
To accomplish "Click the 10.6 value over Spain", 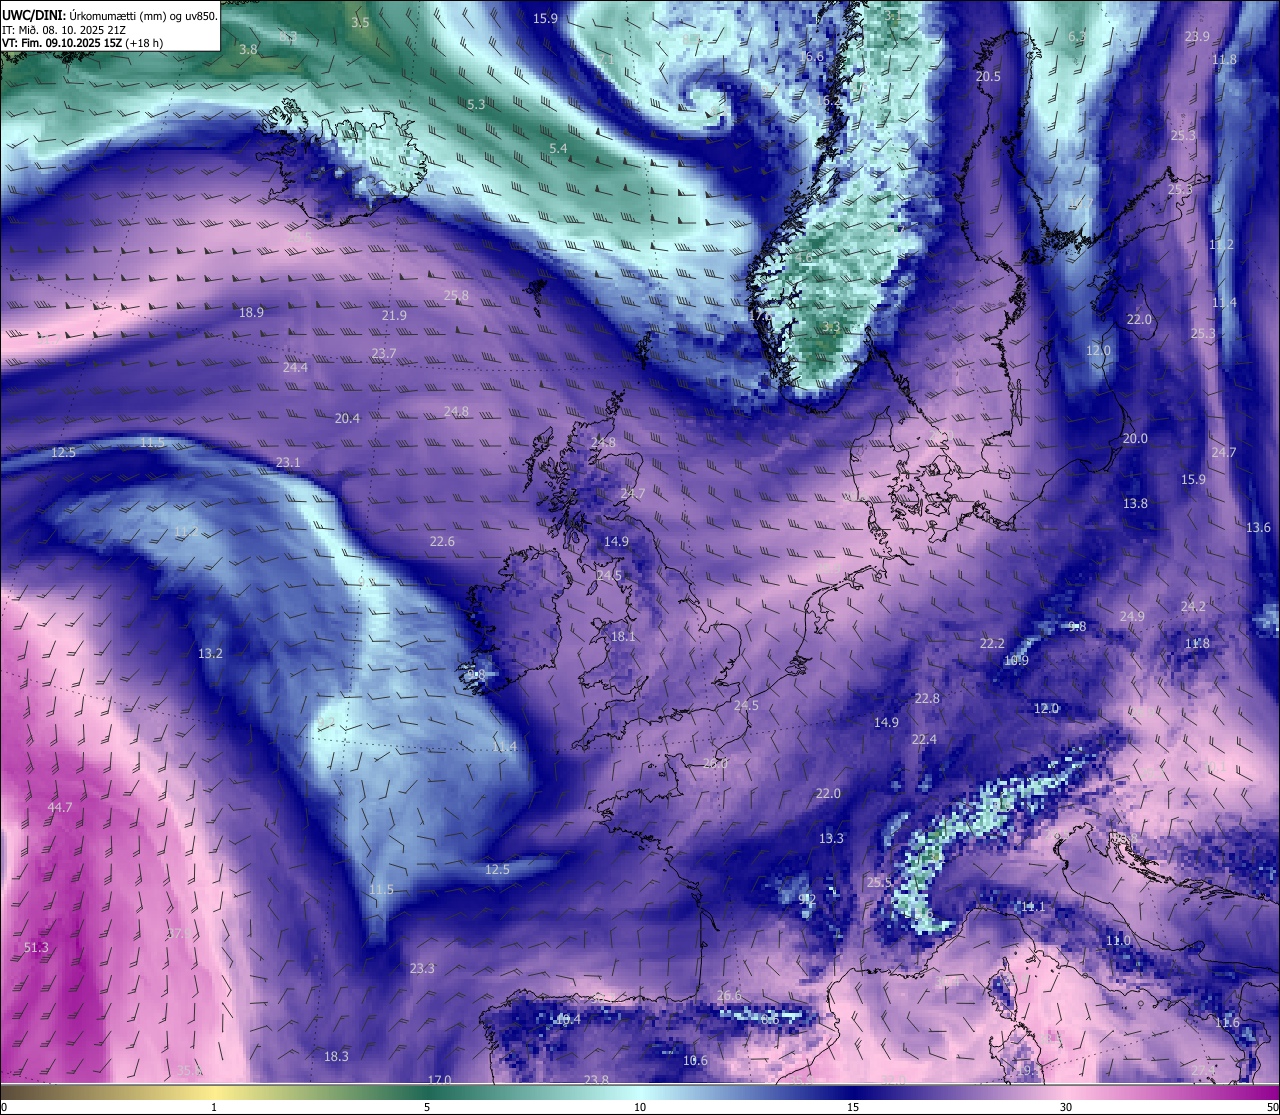I will coord(695,1060).
